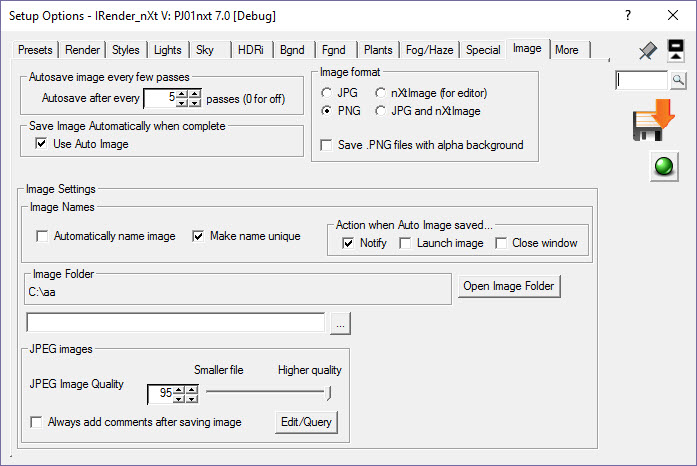Image resolution: width=697 pixels, height=466 pixels.
Task: Click the question mark help button
Action: click(x=627, y=16)
